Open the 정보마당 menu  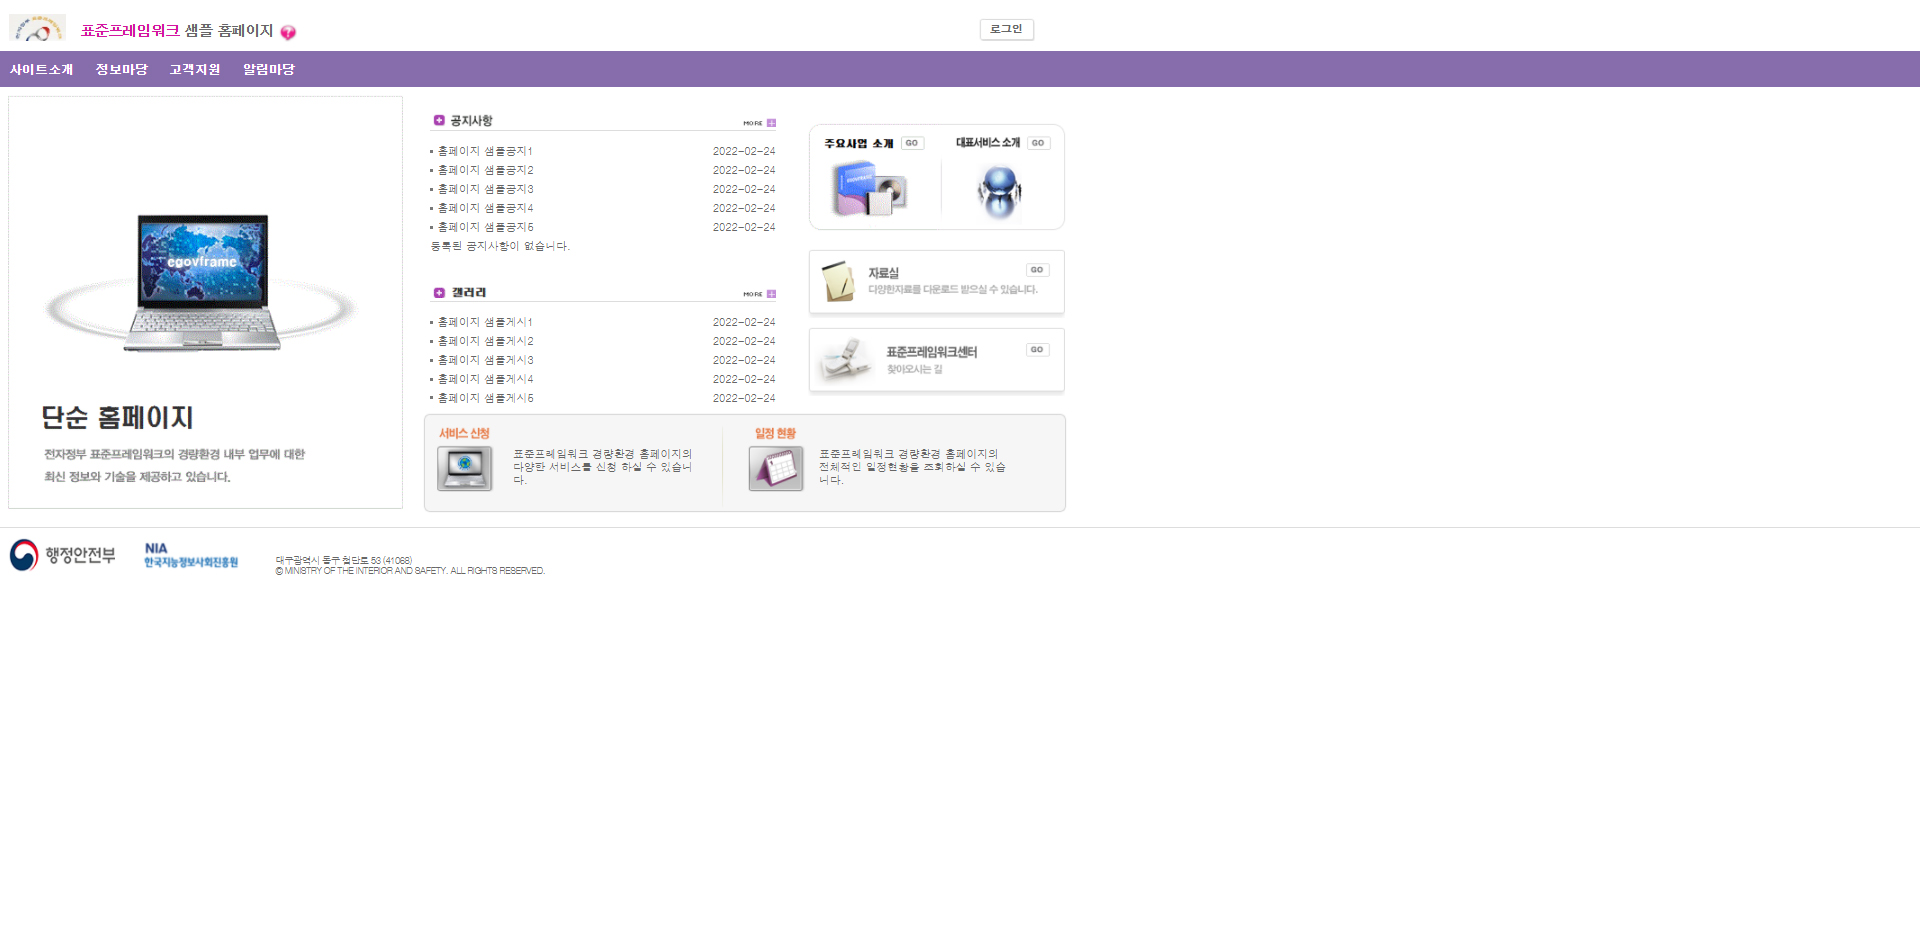pyautogui.click(x=121, y=69)
